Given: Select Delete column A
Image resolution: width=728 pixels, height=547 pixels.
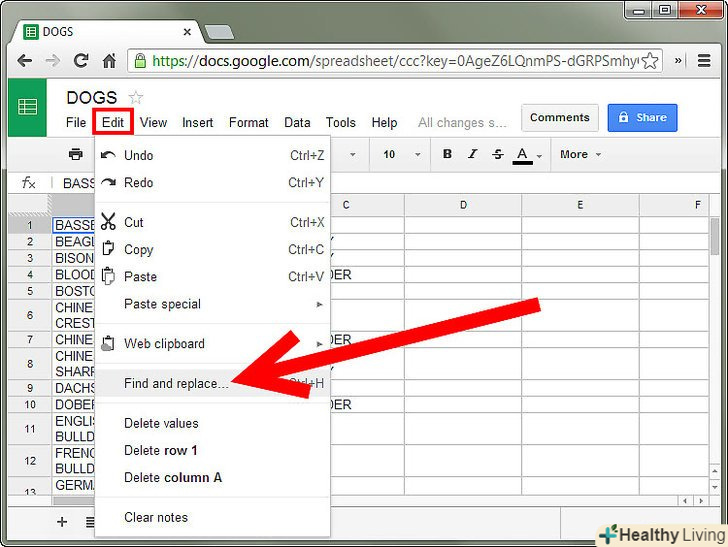Looking at the screenshot, I should click(x=212, y=477).
